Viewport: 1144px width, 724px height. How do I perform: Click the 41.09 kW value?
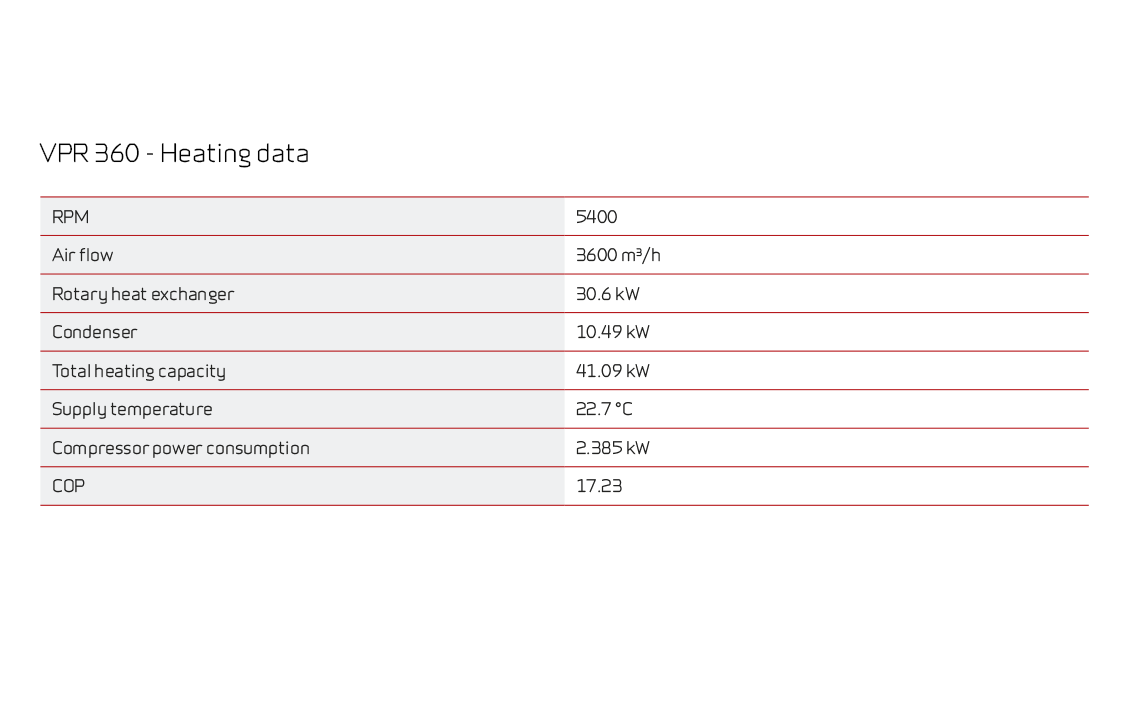612,371
